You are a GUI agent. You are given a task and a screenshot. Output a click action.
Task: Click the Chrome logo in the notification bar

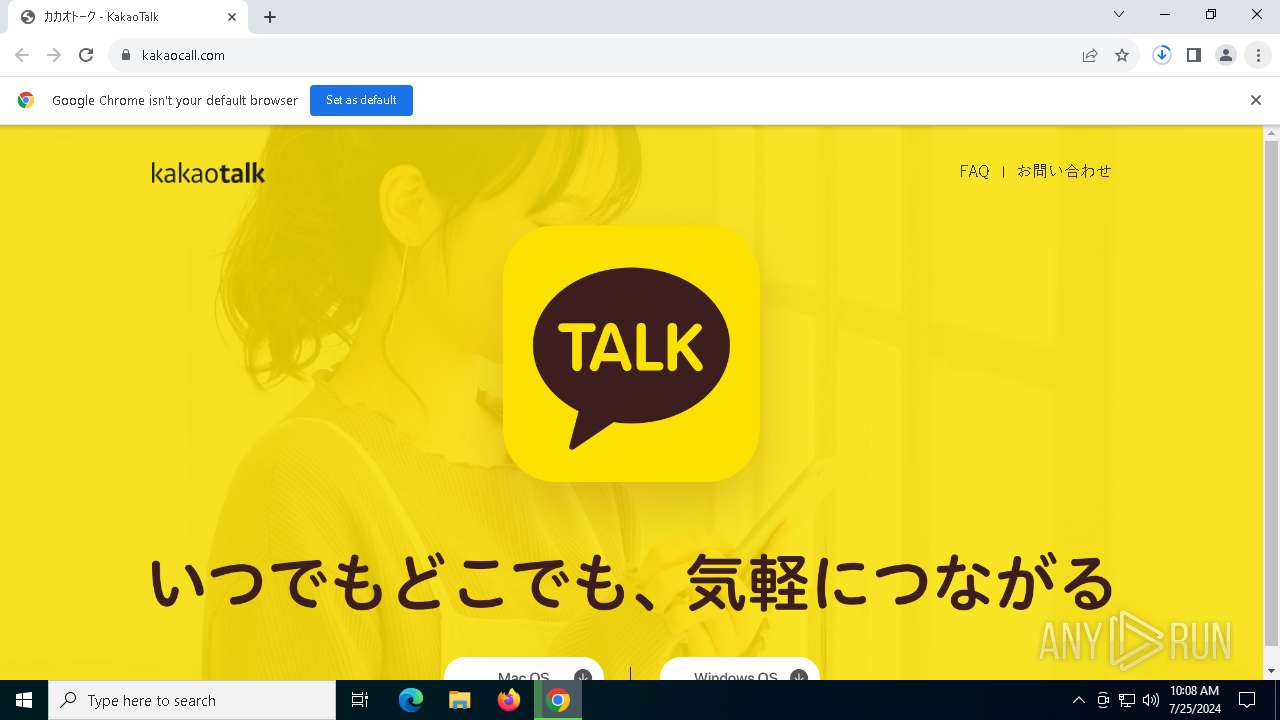pyautogui.click(x=26, y=100)
